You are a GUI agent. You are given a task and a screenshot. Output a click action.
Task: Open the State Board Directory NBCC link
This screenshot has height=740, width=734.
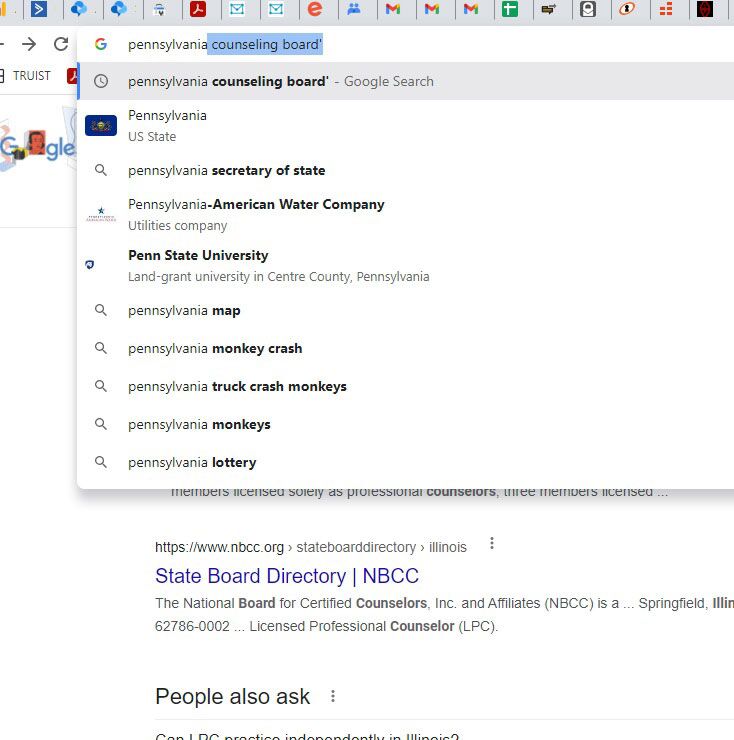tap(287, 576)
